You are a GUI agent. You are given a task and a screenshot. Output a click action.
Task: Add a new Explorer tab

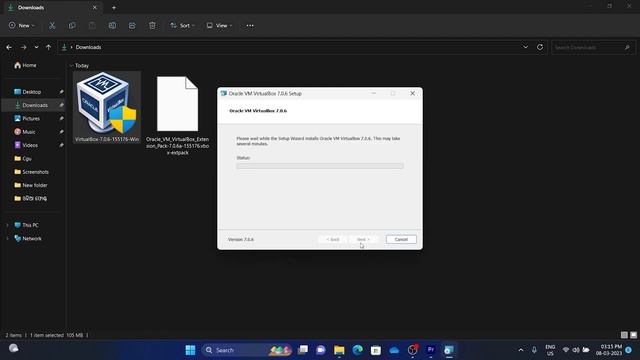[x=114, y=7]
